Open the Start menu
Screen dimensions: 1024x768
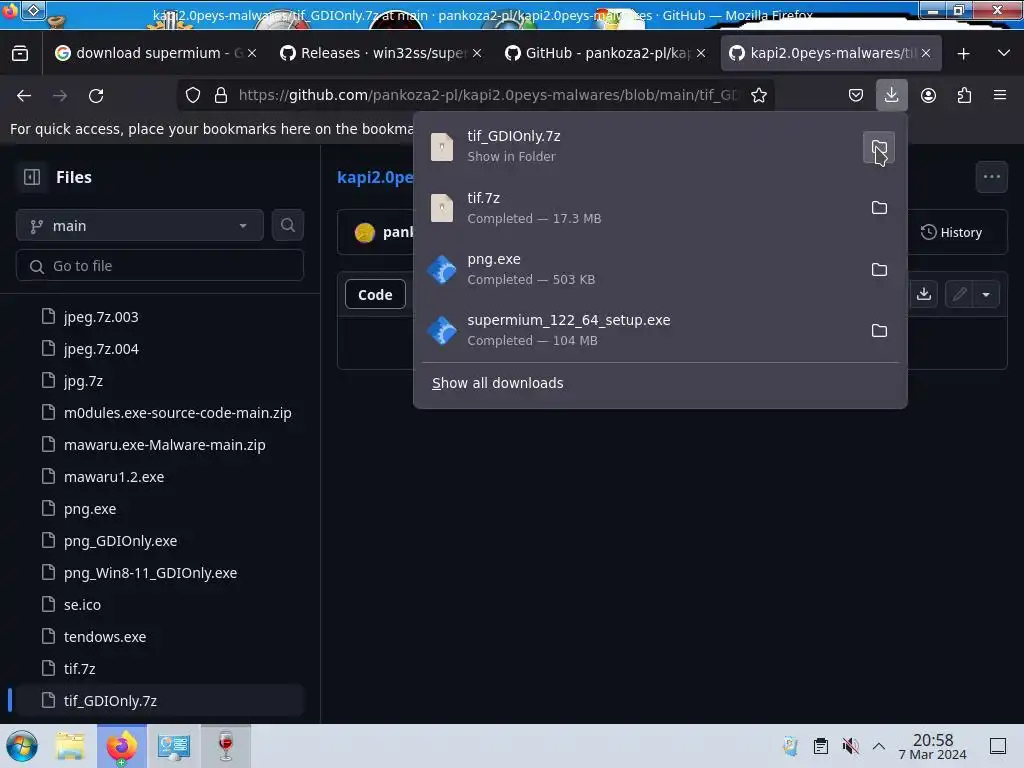coord(22,746)
